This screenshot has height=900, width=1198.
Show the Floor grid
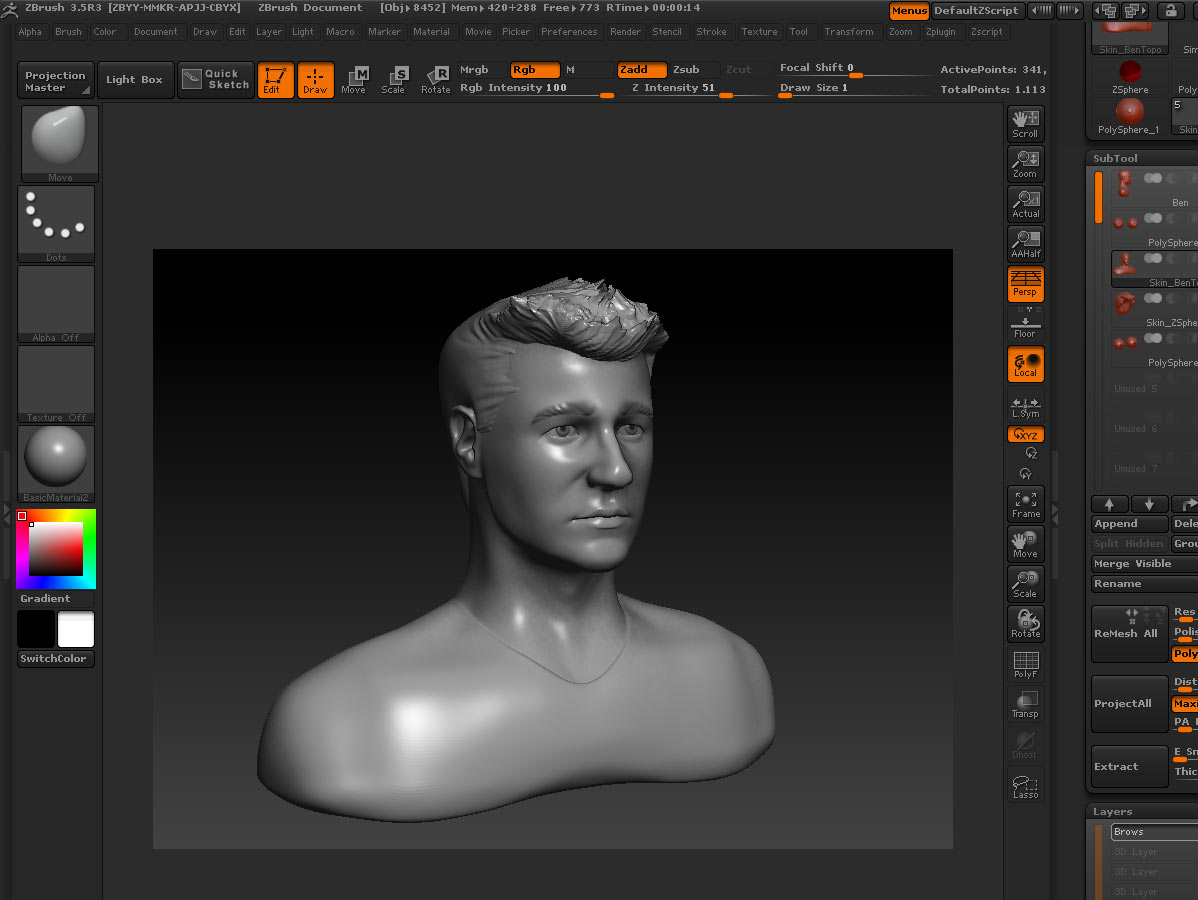tap(1025, 324)
